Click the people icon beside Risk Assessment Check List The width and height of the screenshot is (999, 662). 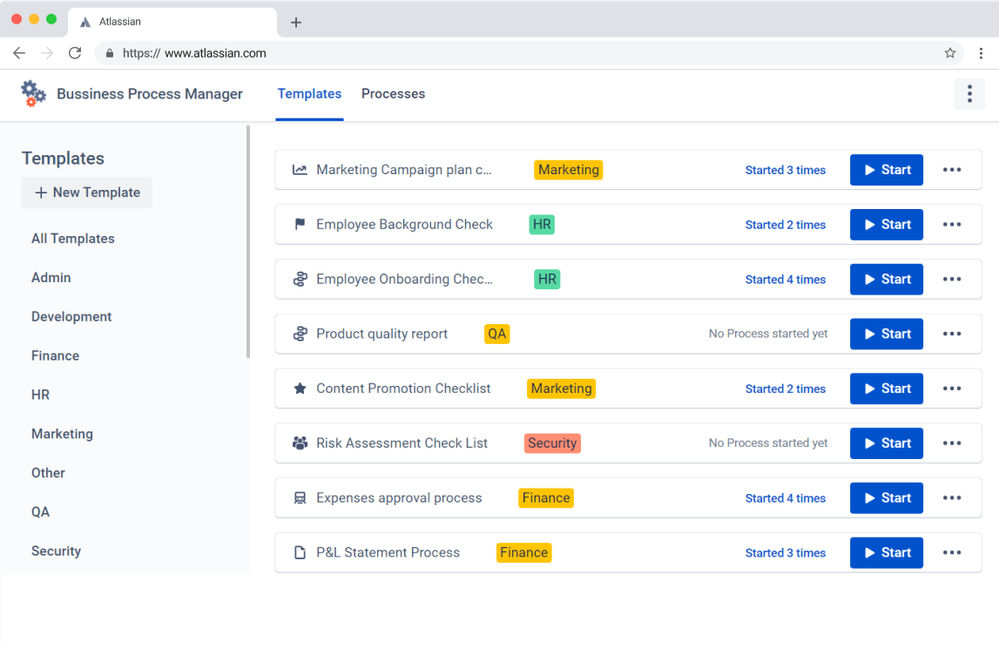pos(299,443)
